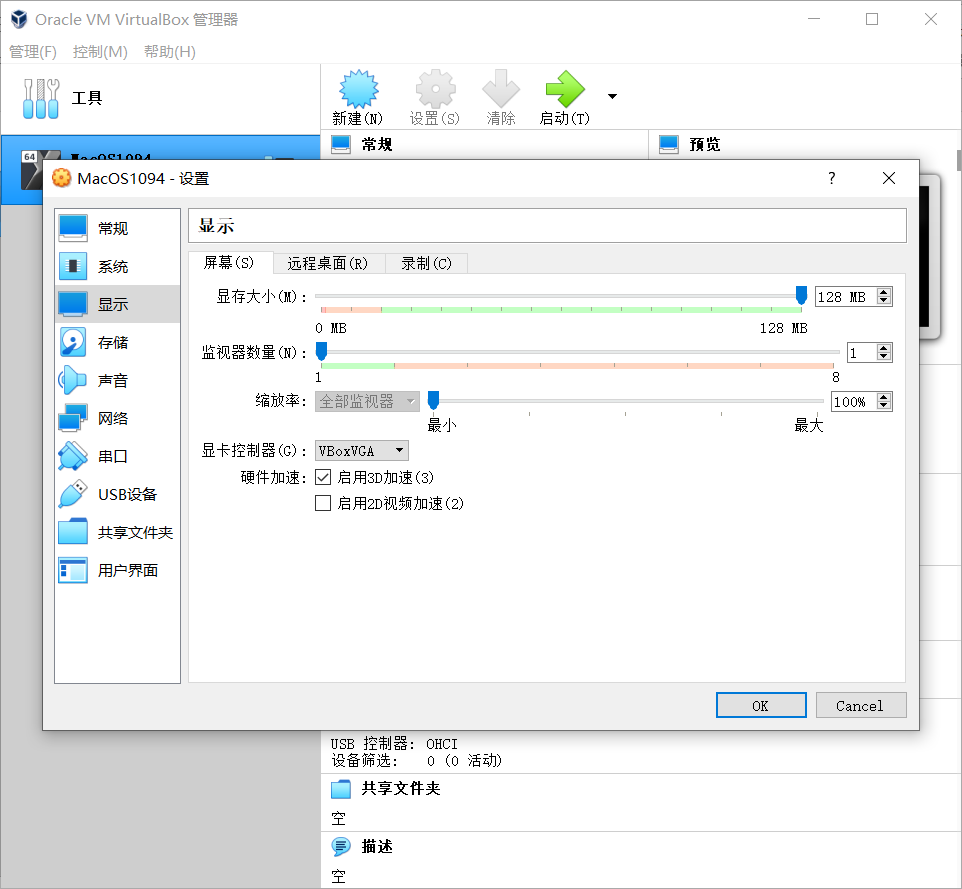Open the 帮助 menu
The width and height of the screenshot is (962, 889).
(x=169, y=52)
